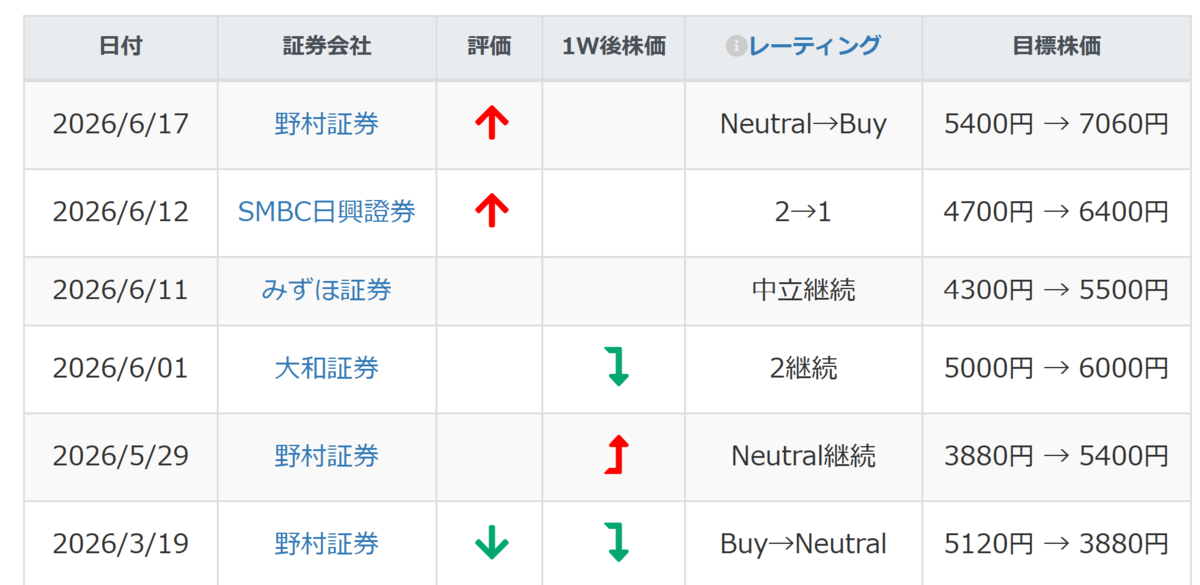Open the 大和証券 link
This screenshot has width=1200, height=585.
(x=327, y=368)
